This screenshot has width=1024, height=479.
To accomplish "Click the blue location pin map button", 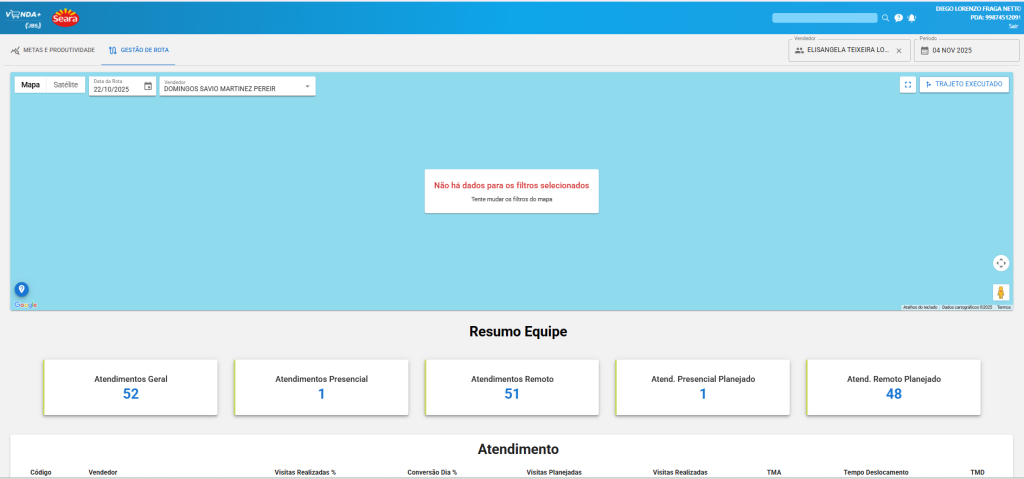I will coord(22,289).
